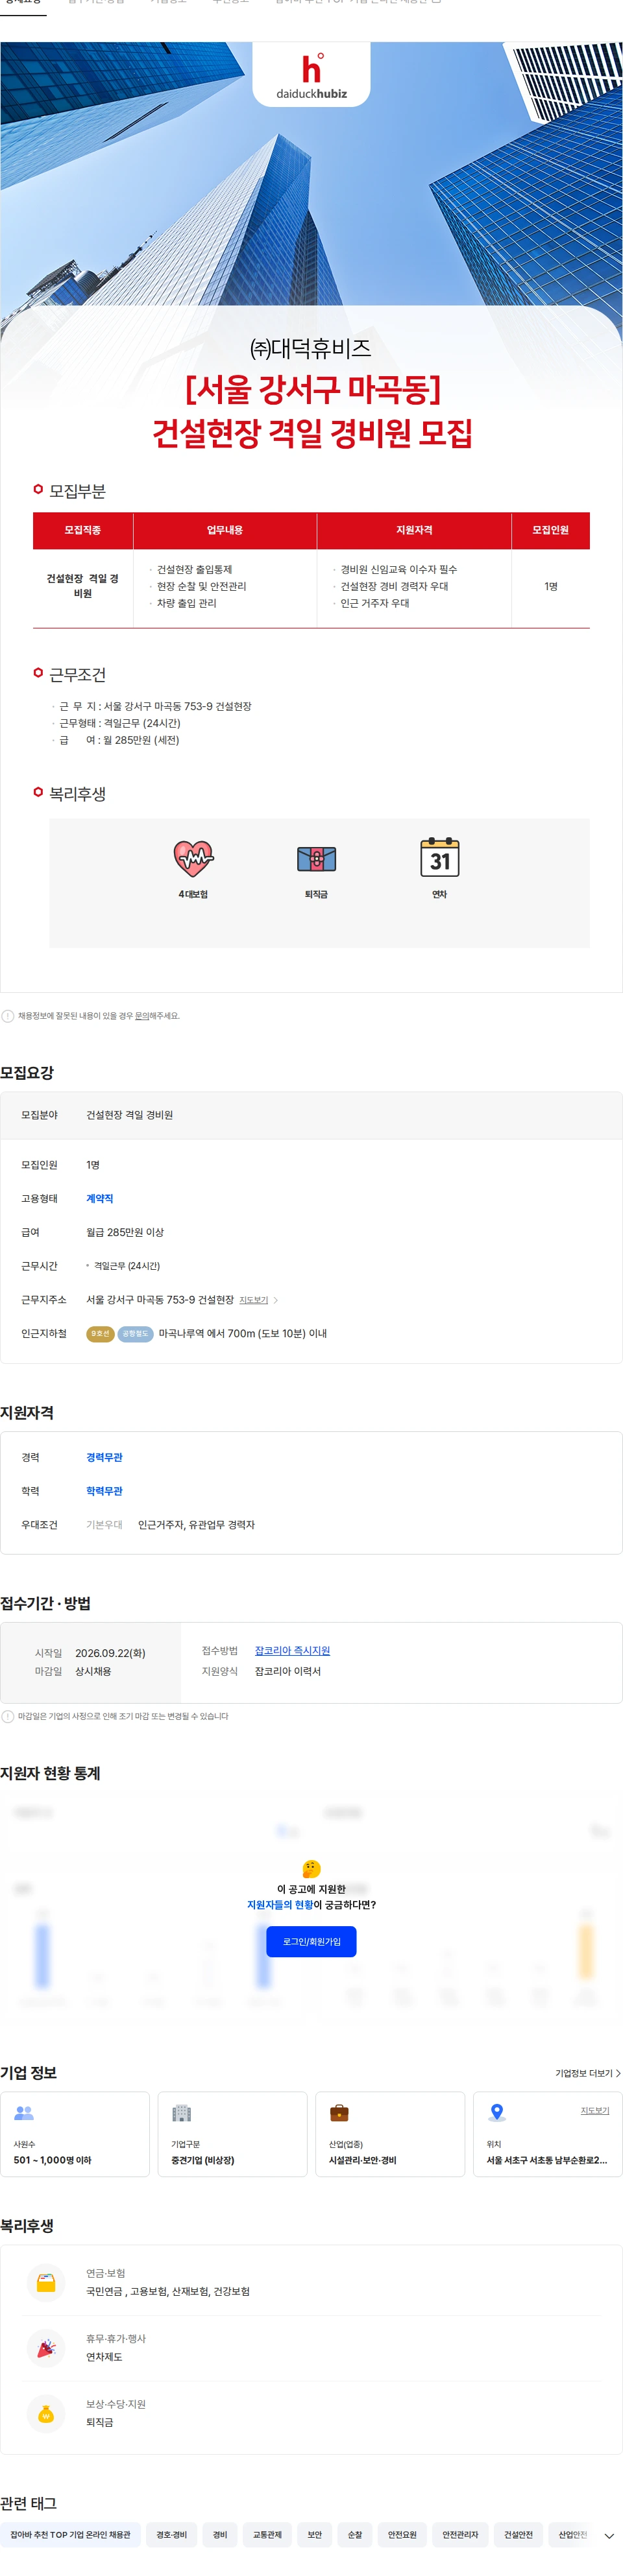
Task: Click the 업무내용 table header
Action: (x=225, y=531)
